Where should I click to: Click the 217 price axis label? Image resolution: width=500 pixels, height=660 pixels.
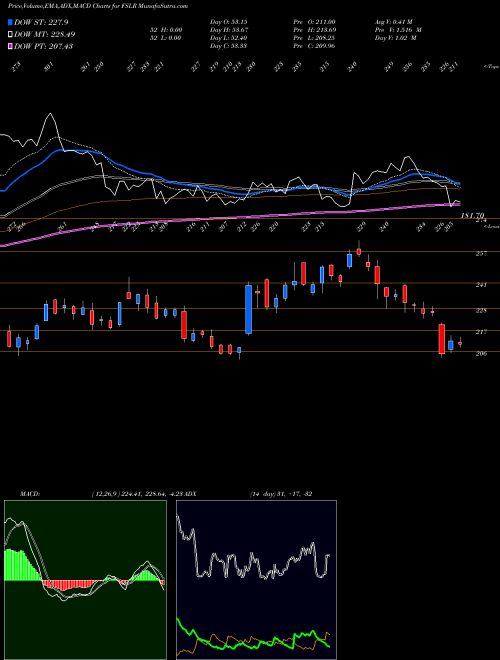coord(481,332)
